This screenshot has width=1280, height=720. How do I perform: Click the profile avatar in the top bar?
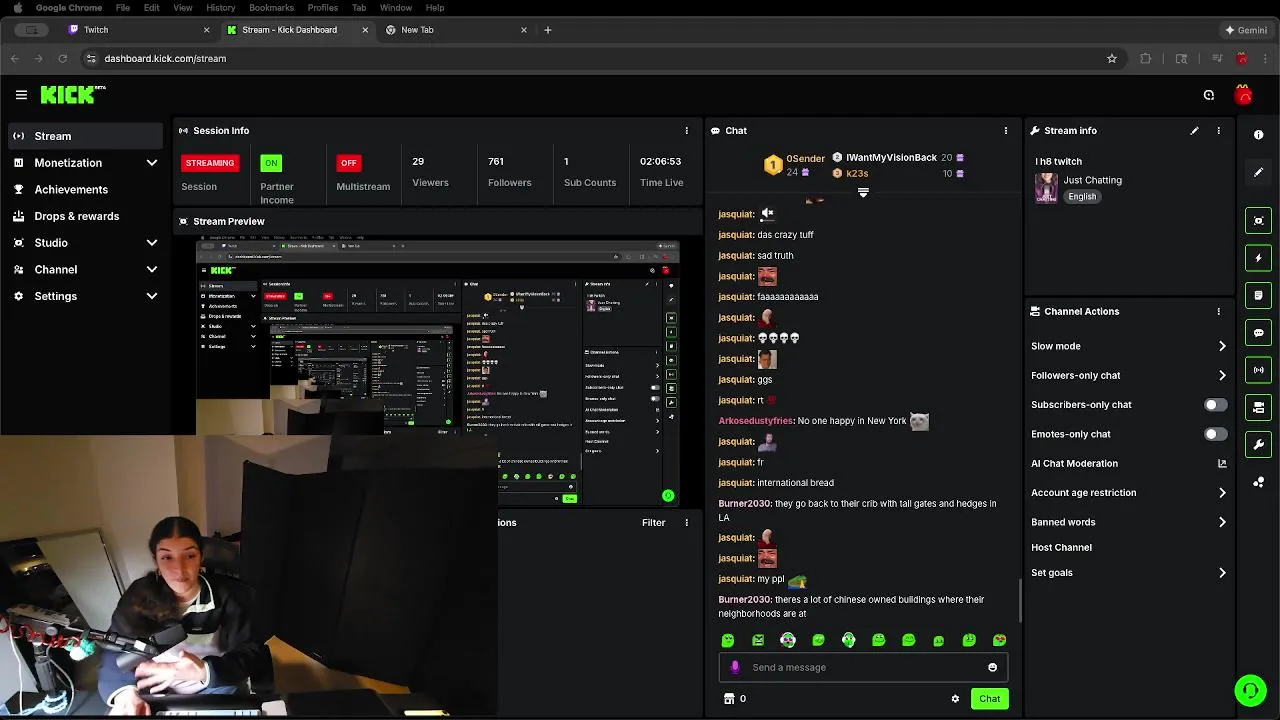(1243, 95)
